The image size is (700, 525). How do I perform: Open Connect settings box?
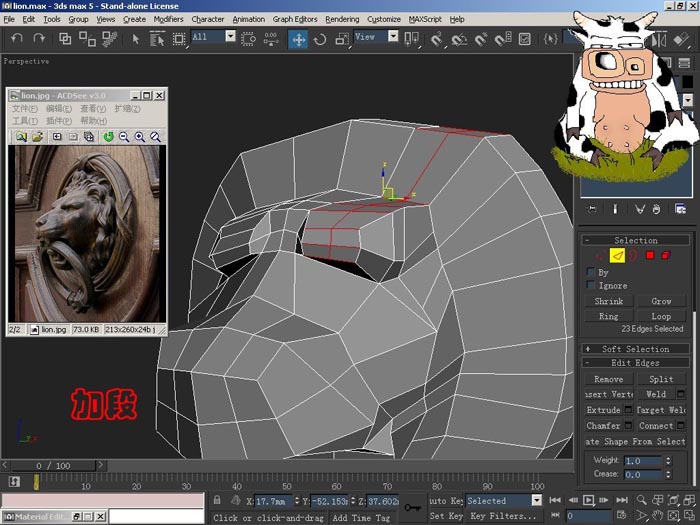coord(681,425)
